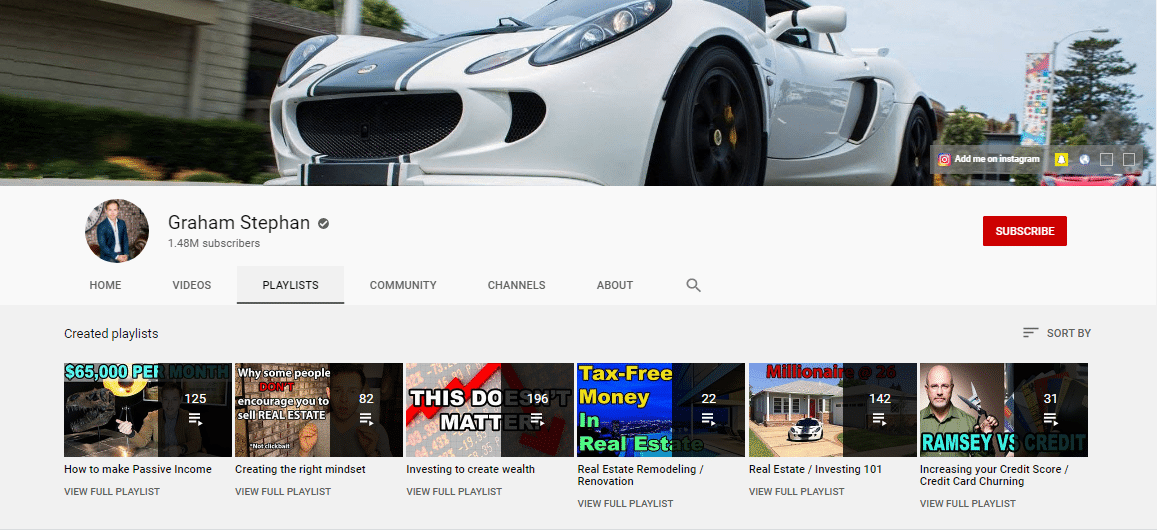This screenshot has width=1157, height=531.
Task: Click the 'Creating the right mindset' title
Action: [x=300, y=470]
